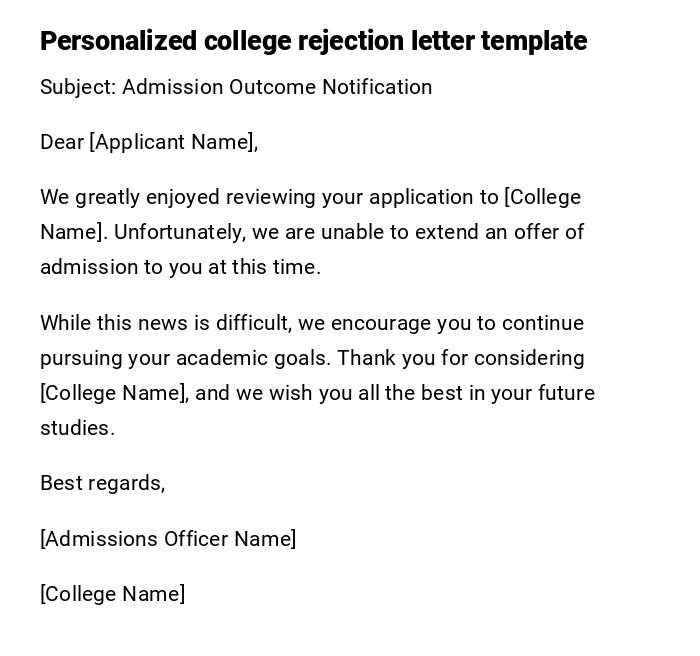Click the "Subject: Admission Outcome Notification" line

pyautogui.click(x=236, y=87)
